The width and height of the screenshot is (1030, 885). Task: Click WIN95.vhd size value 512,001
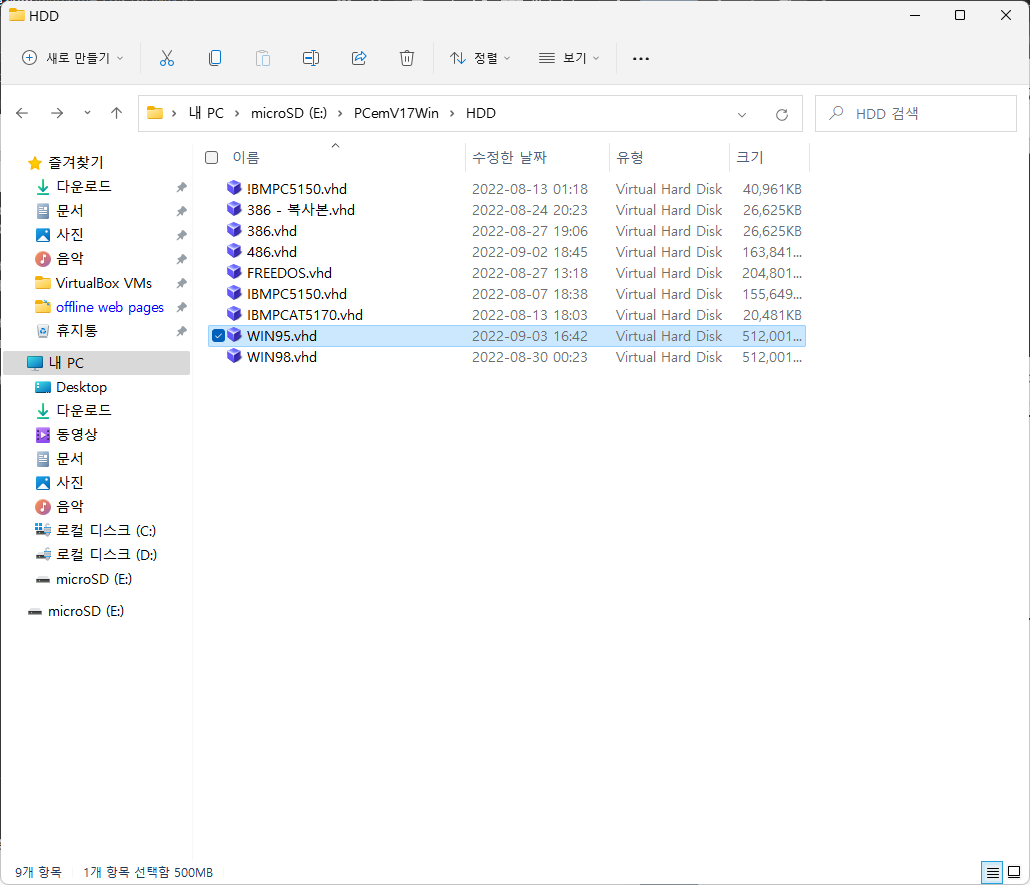772,336
